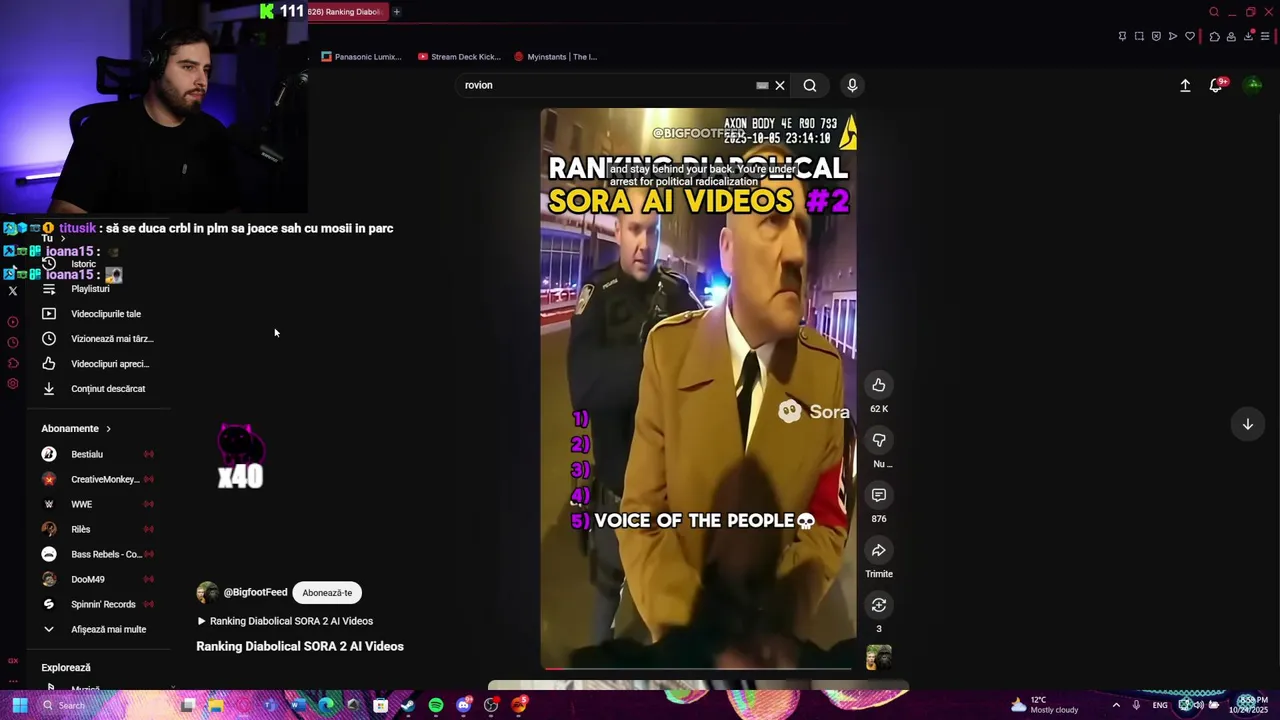Open the MyInstants bookmark

(x=555, y=57)
